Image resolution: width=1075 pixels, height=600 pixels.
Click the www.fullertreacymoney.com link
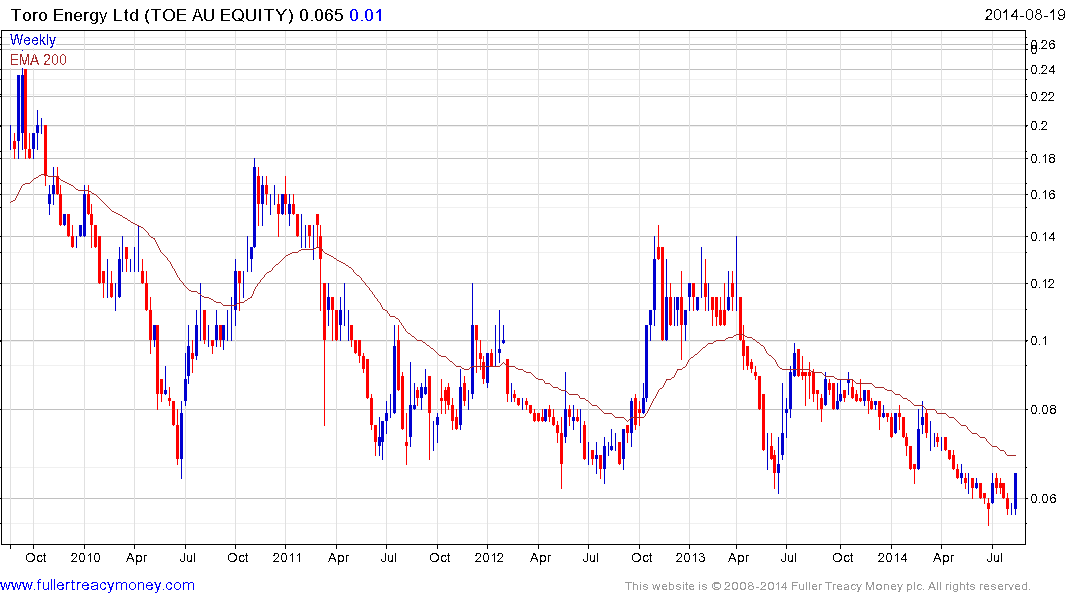[x=97, y=585]
